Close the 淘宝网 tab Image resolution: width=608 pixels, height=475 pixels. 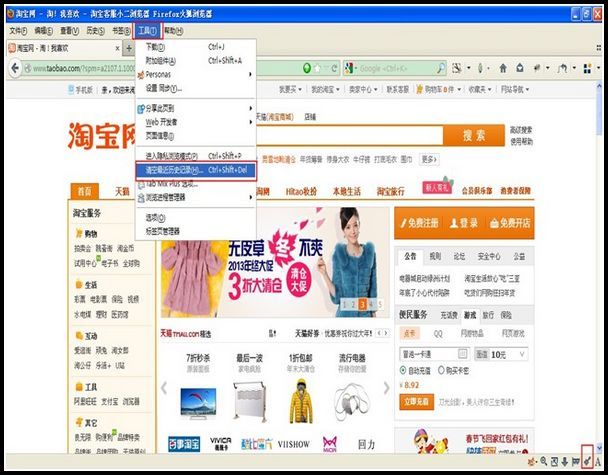tap(117, 48)
